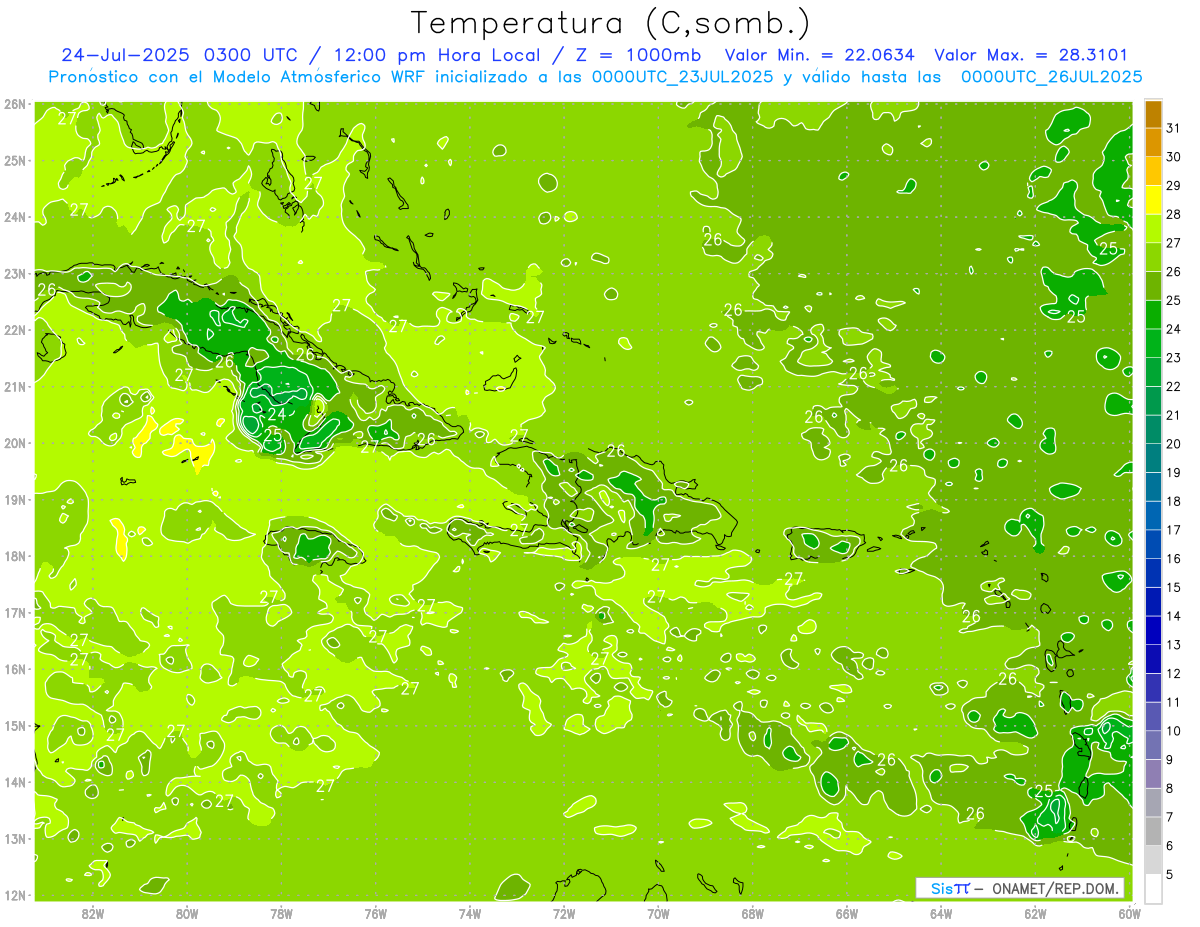This screenshot has height=927, width=1200.
Task: Click the latitude label "18N"
Action: point(14,556)
